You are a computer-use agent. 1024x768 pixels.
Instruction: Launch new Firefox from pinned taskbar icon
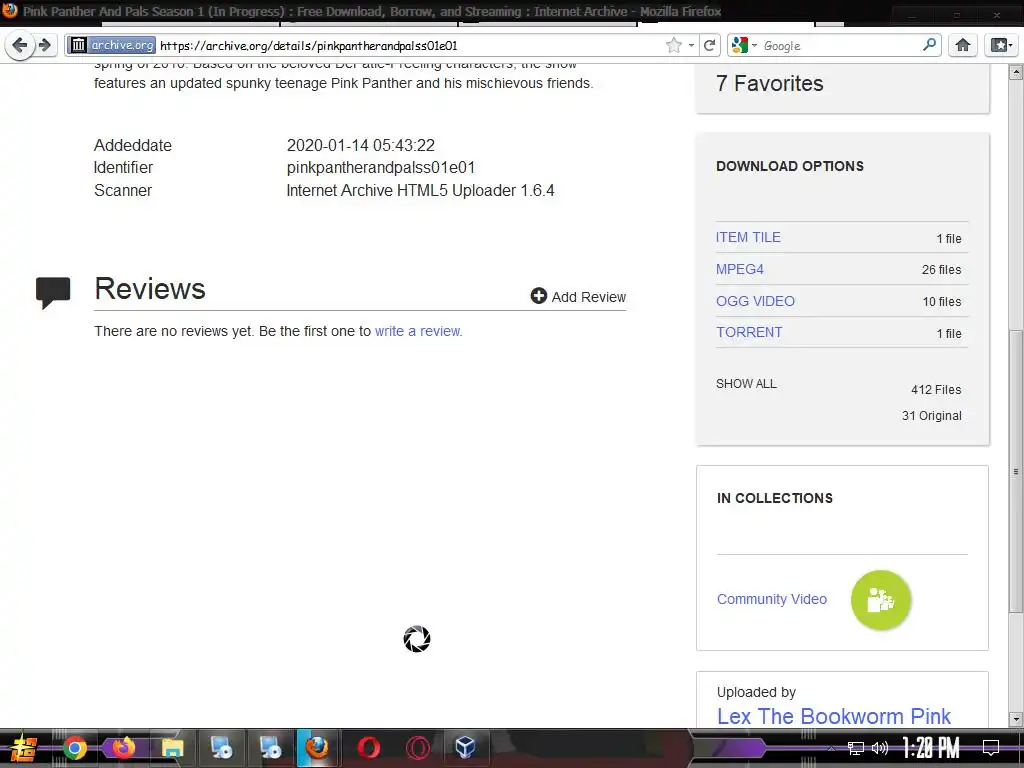(123, 748)
